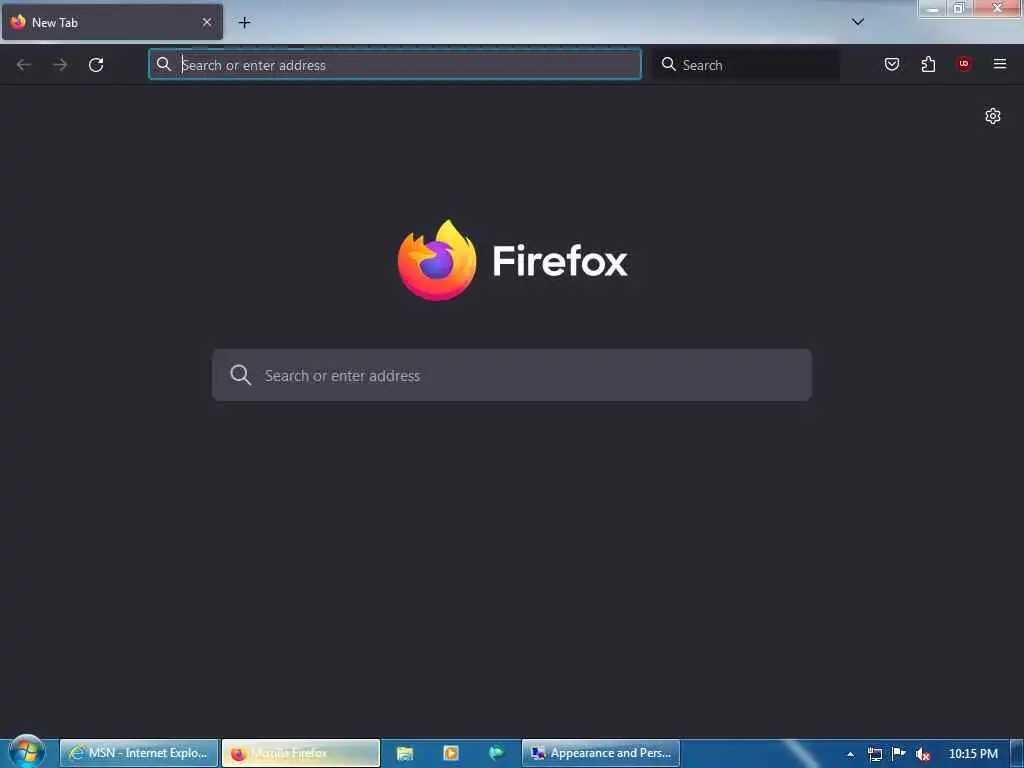Click the Firefox icon on New Tab tab

pyautogui.click(x=18, y=22)
